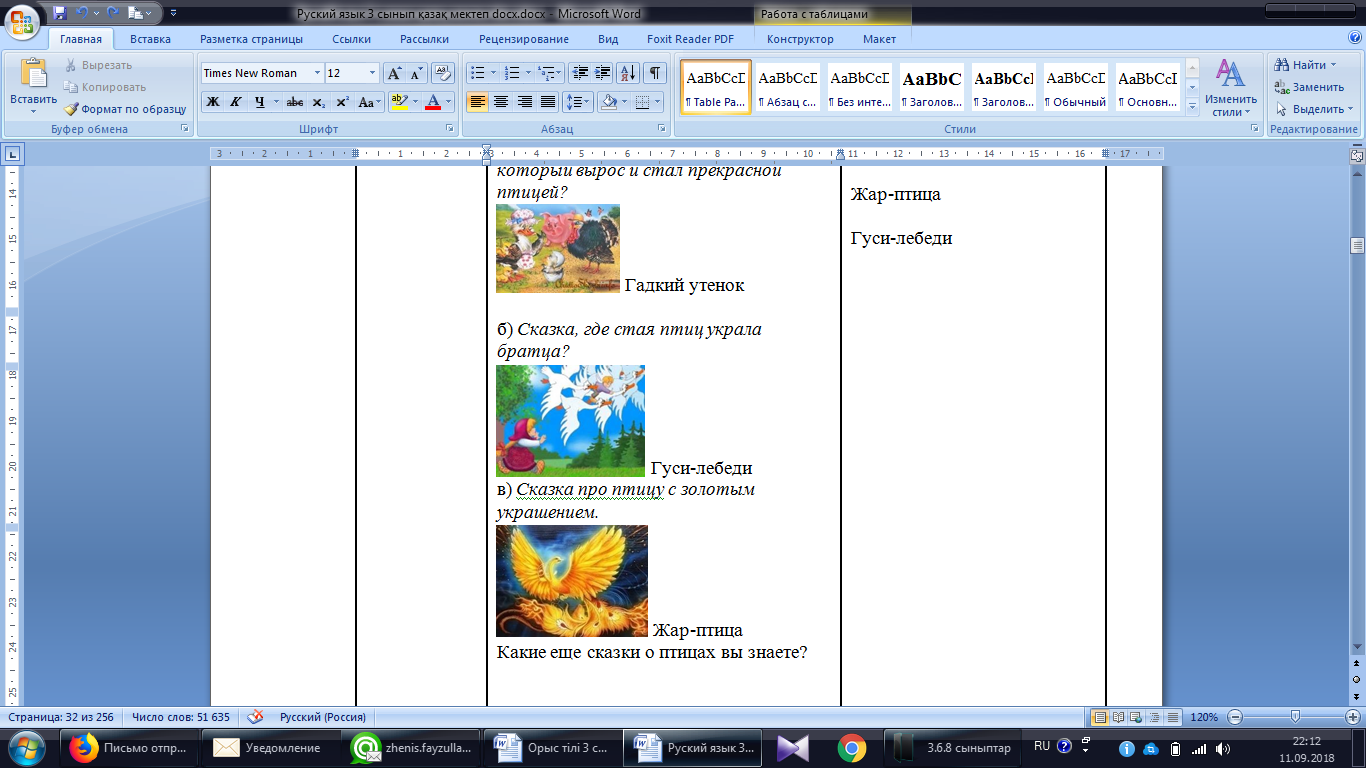
Task: Shrink the font size with the smaller A icon
Action: (x=415, y=73)
